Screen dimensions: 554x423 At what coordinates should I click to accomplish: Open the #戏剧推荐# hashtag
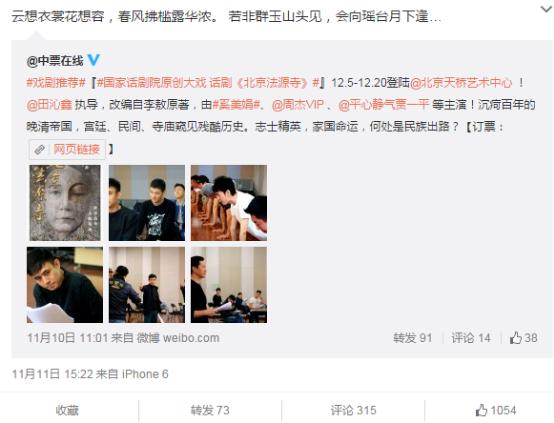pyautogui.click(x=56, y=83)
